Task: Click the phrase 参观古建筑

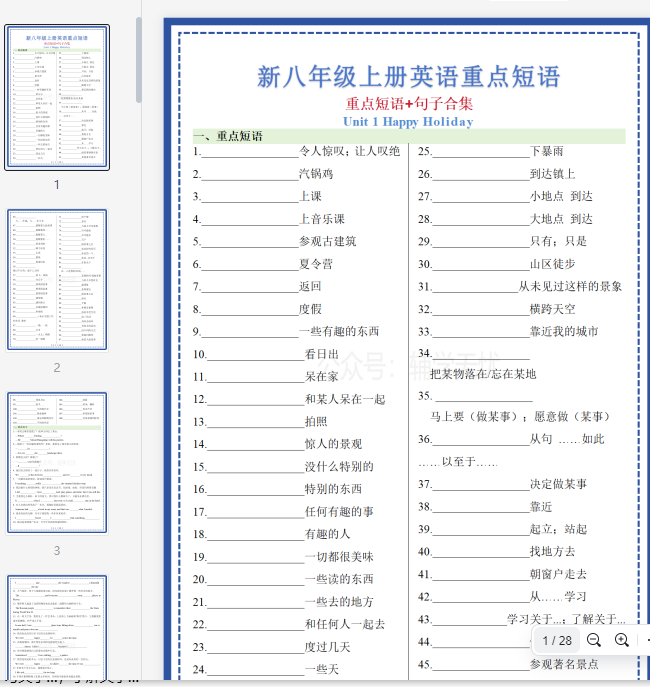Action: pyautogui.click(x=327, y=241)
